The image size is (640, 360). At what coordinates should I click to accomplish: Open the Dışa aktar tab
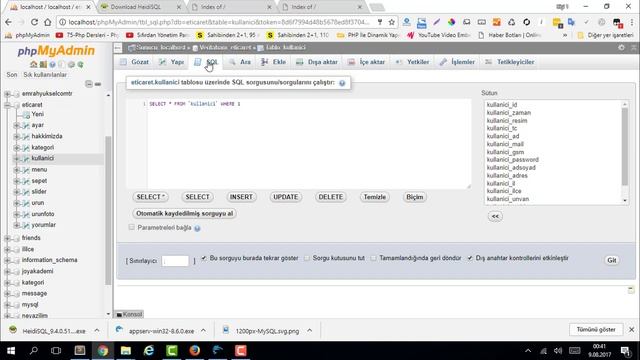317,62
